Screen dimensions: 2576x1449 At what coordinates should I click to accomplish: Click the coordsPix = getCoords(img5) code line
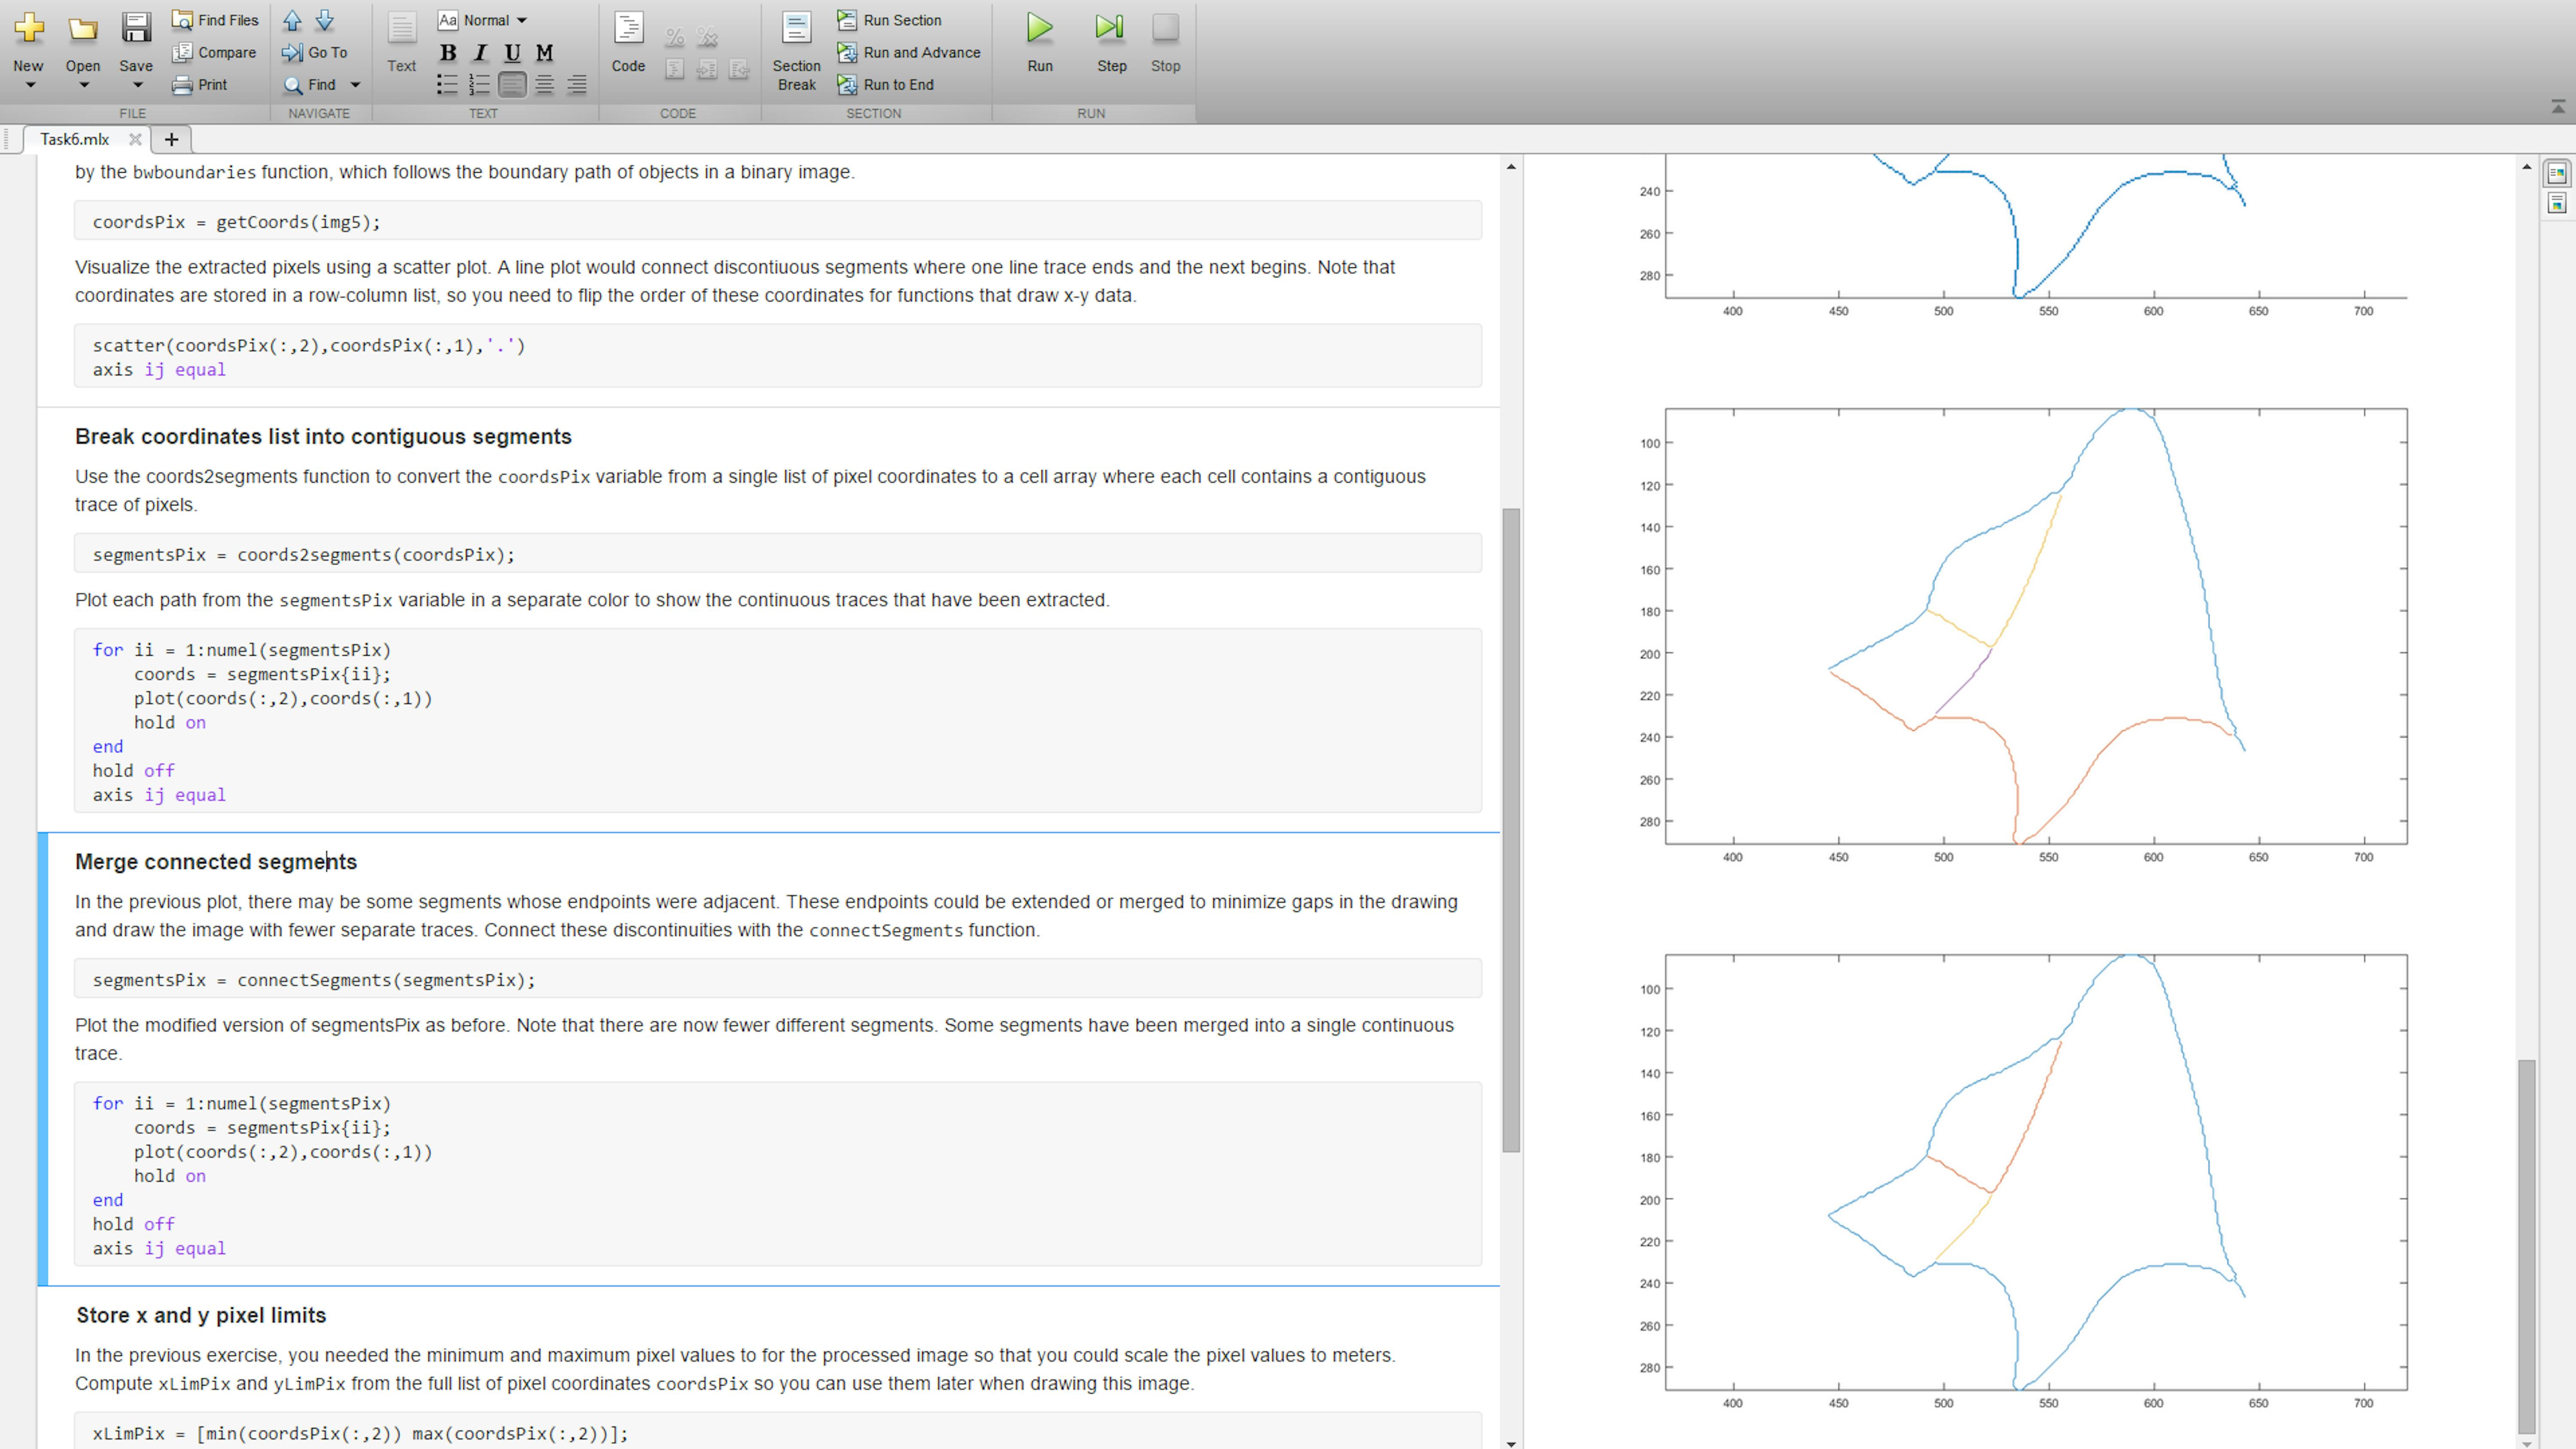777,222
